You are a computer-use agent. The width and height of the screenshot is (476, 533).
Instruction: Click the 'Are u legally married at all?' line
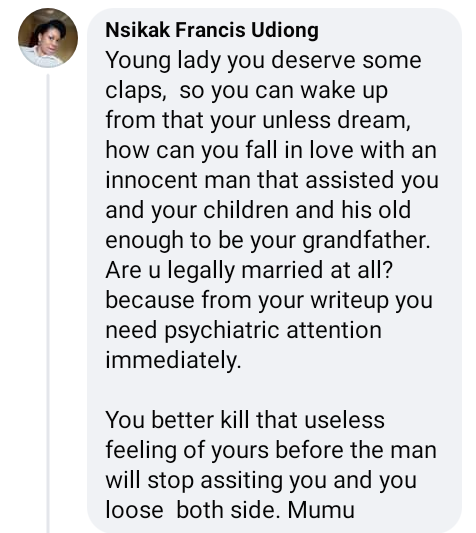click(249, 270)
